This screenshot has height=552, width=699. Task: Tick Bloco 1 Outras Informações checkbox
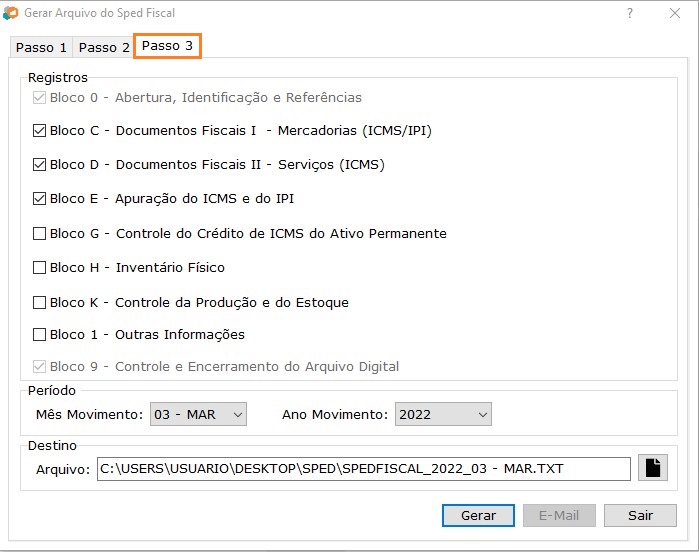click(40, 334)
